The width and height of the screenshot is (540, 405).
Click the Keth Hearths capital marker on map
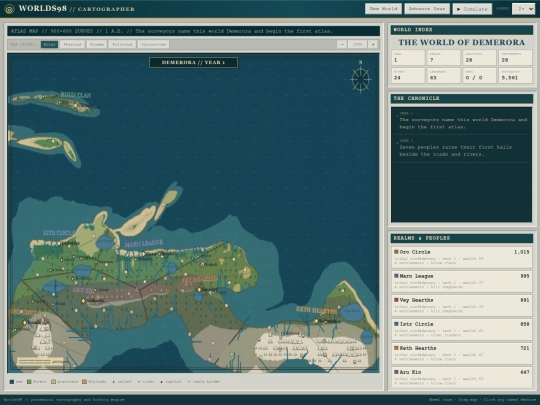pos(316,321)
